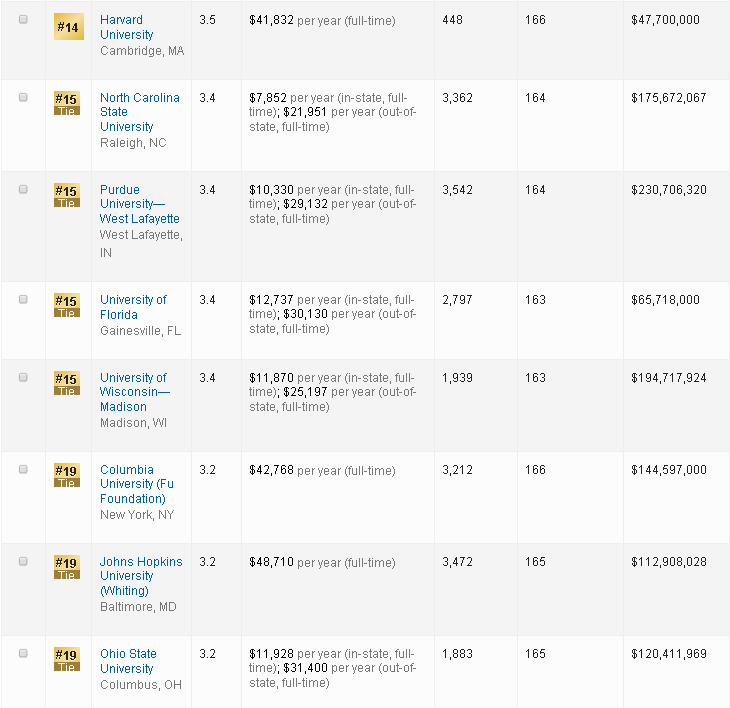Toggle the Ohio State University checkbox
Screen dimensions: 730x708
click(24, 653)
